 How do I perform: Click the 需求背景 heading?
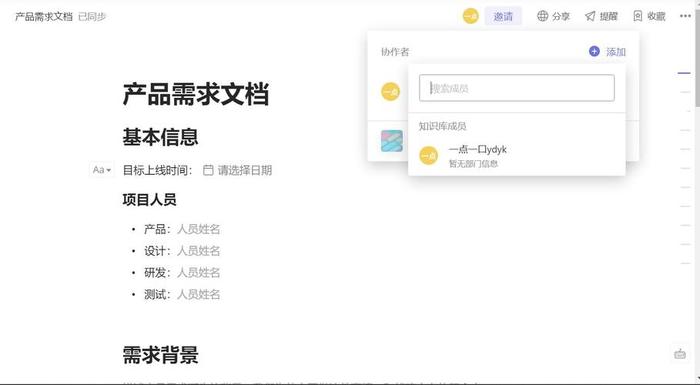[x=161, y=355]
